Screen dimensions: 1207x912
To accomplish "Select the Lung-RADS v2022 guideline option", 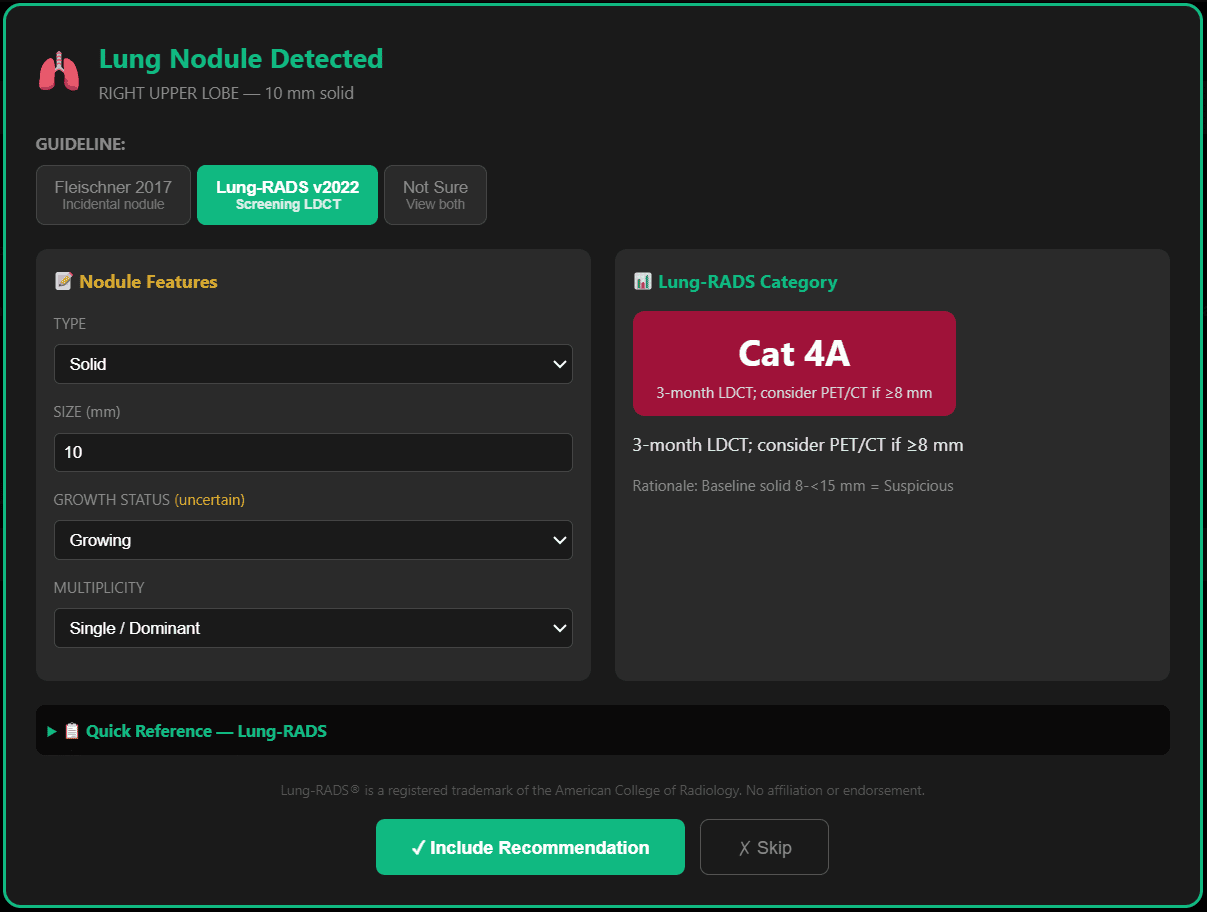I will [287, 195].
